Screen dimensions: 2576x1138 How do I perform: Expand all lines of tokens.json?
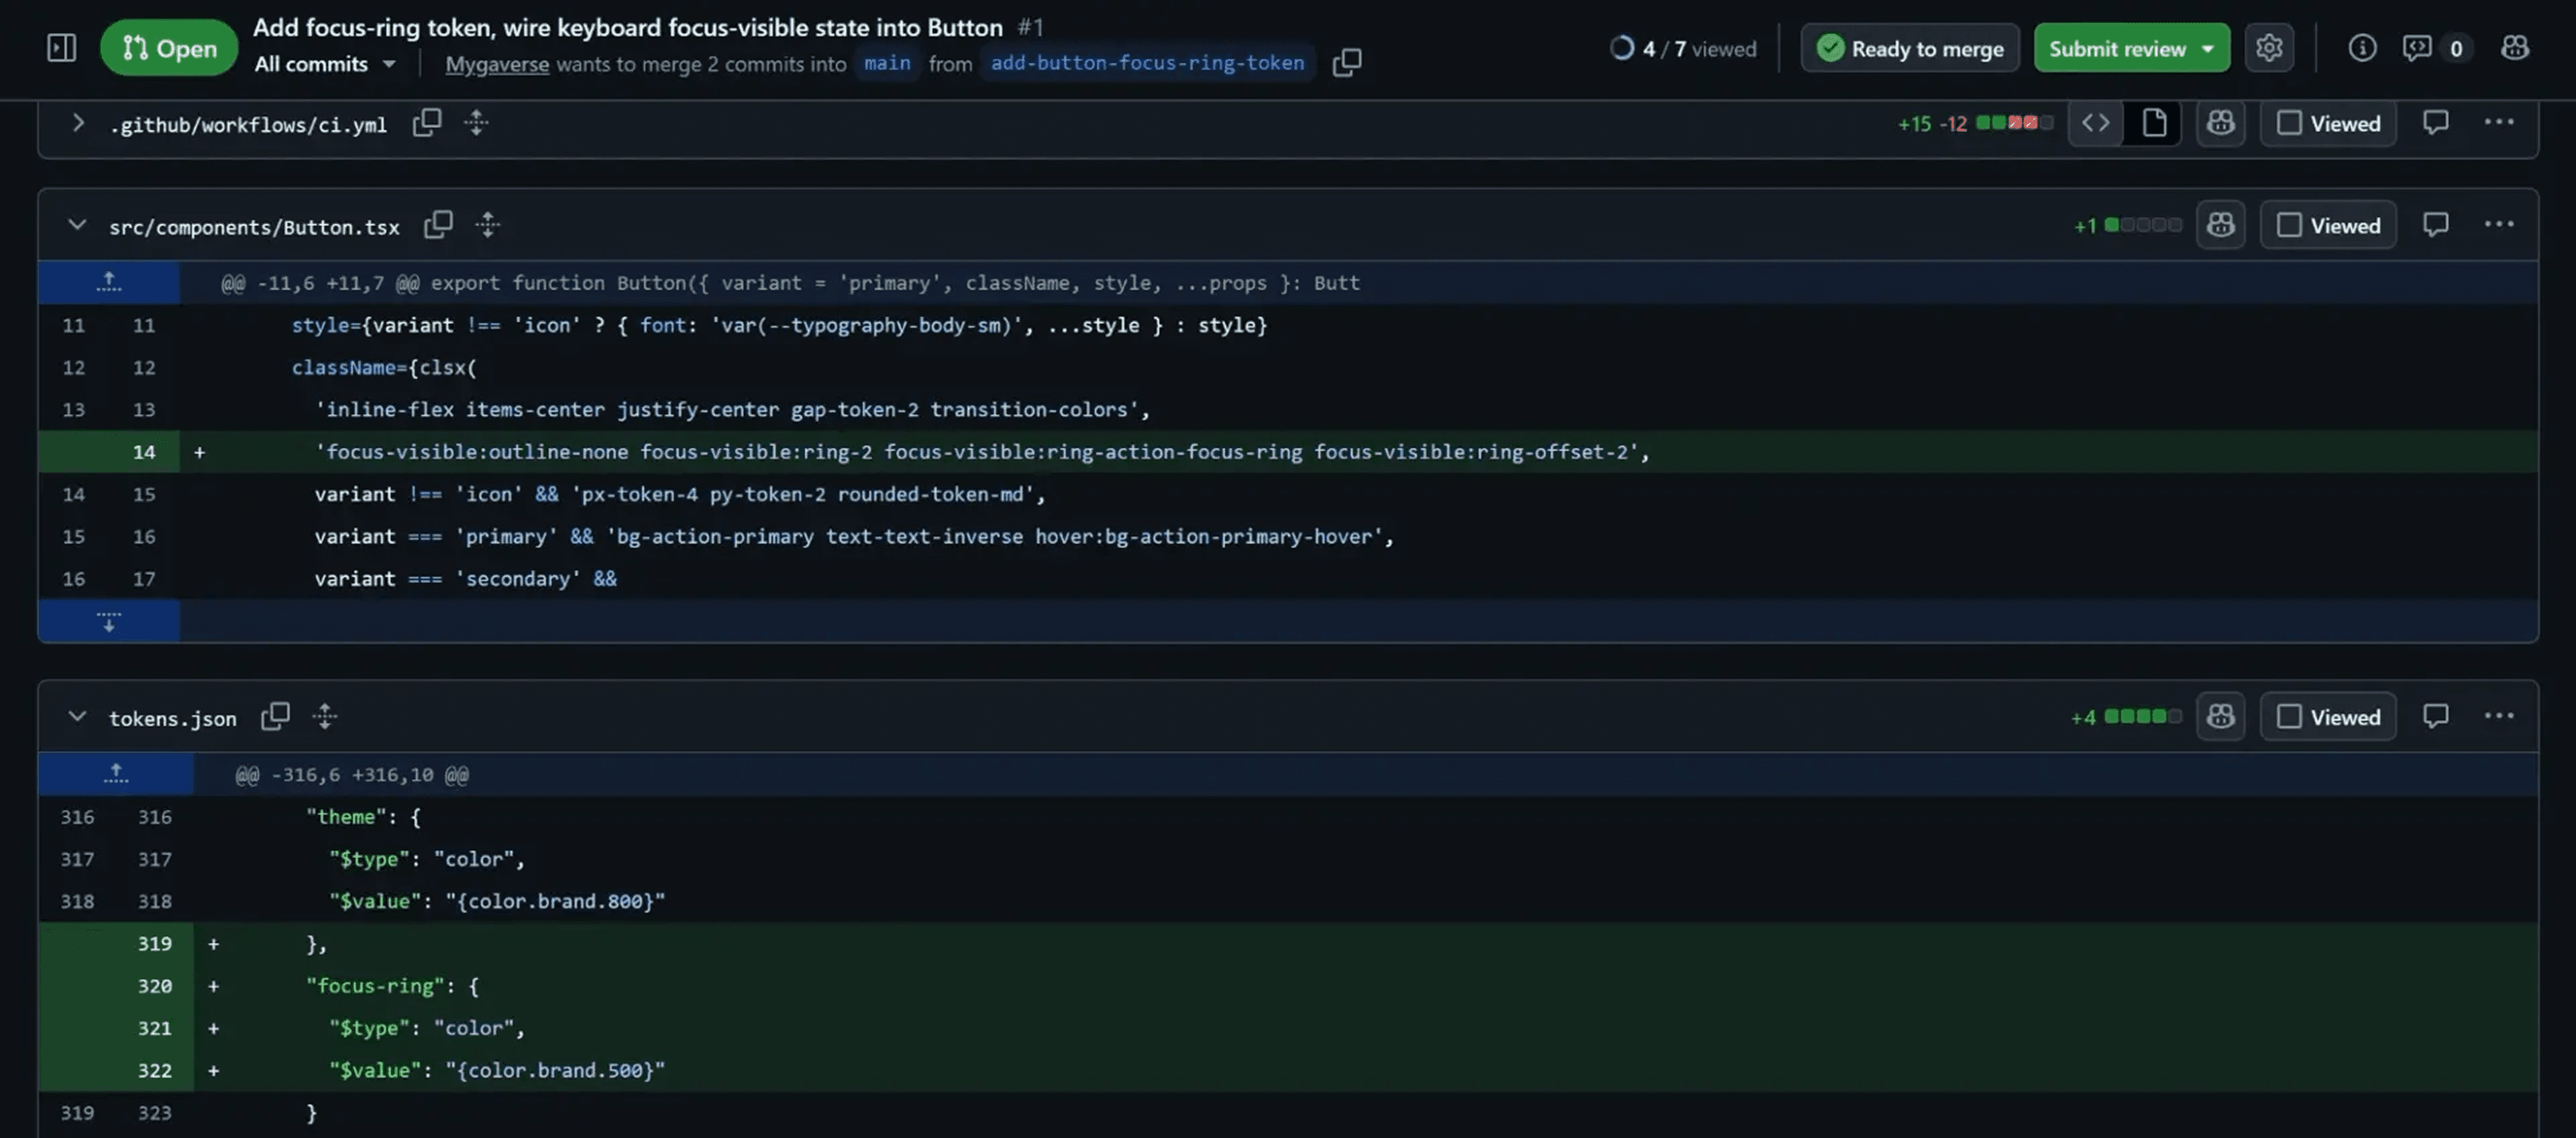(324, 717)
